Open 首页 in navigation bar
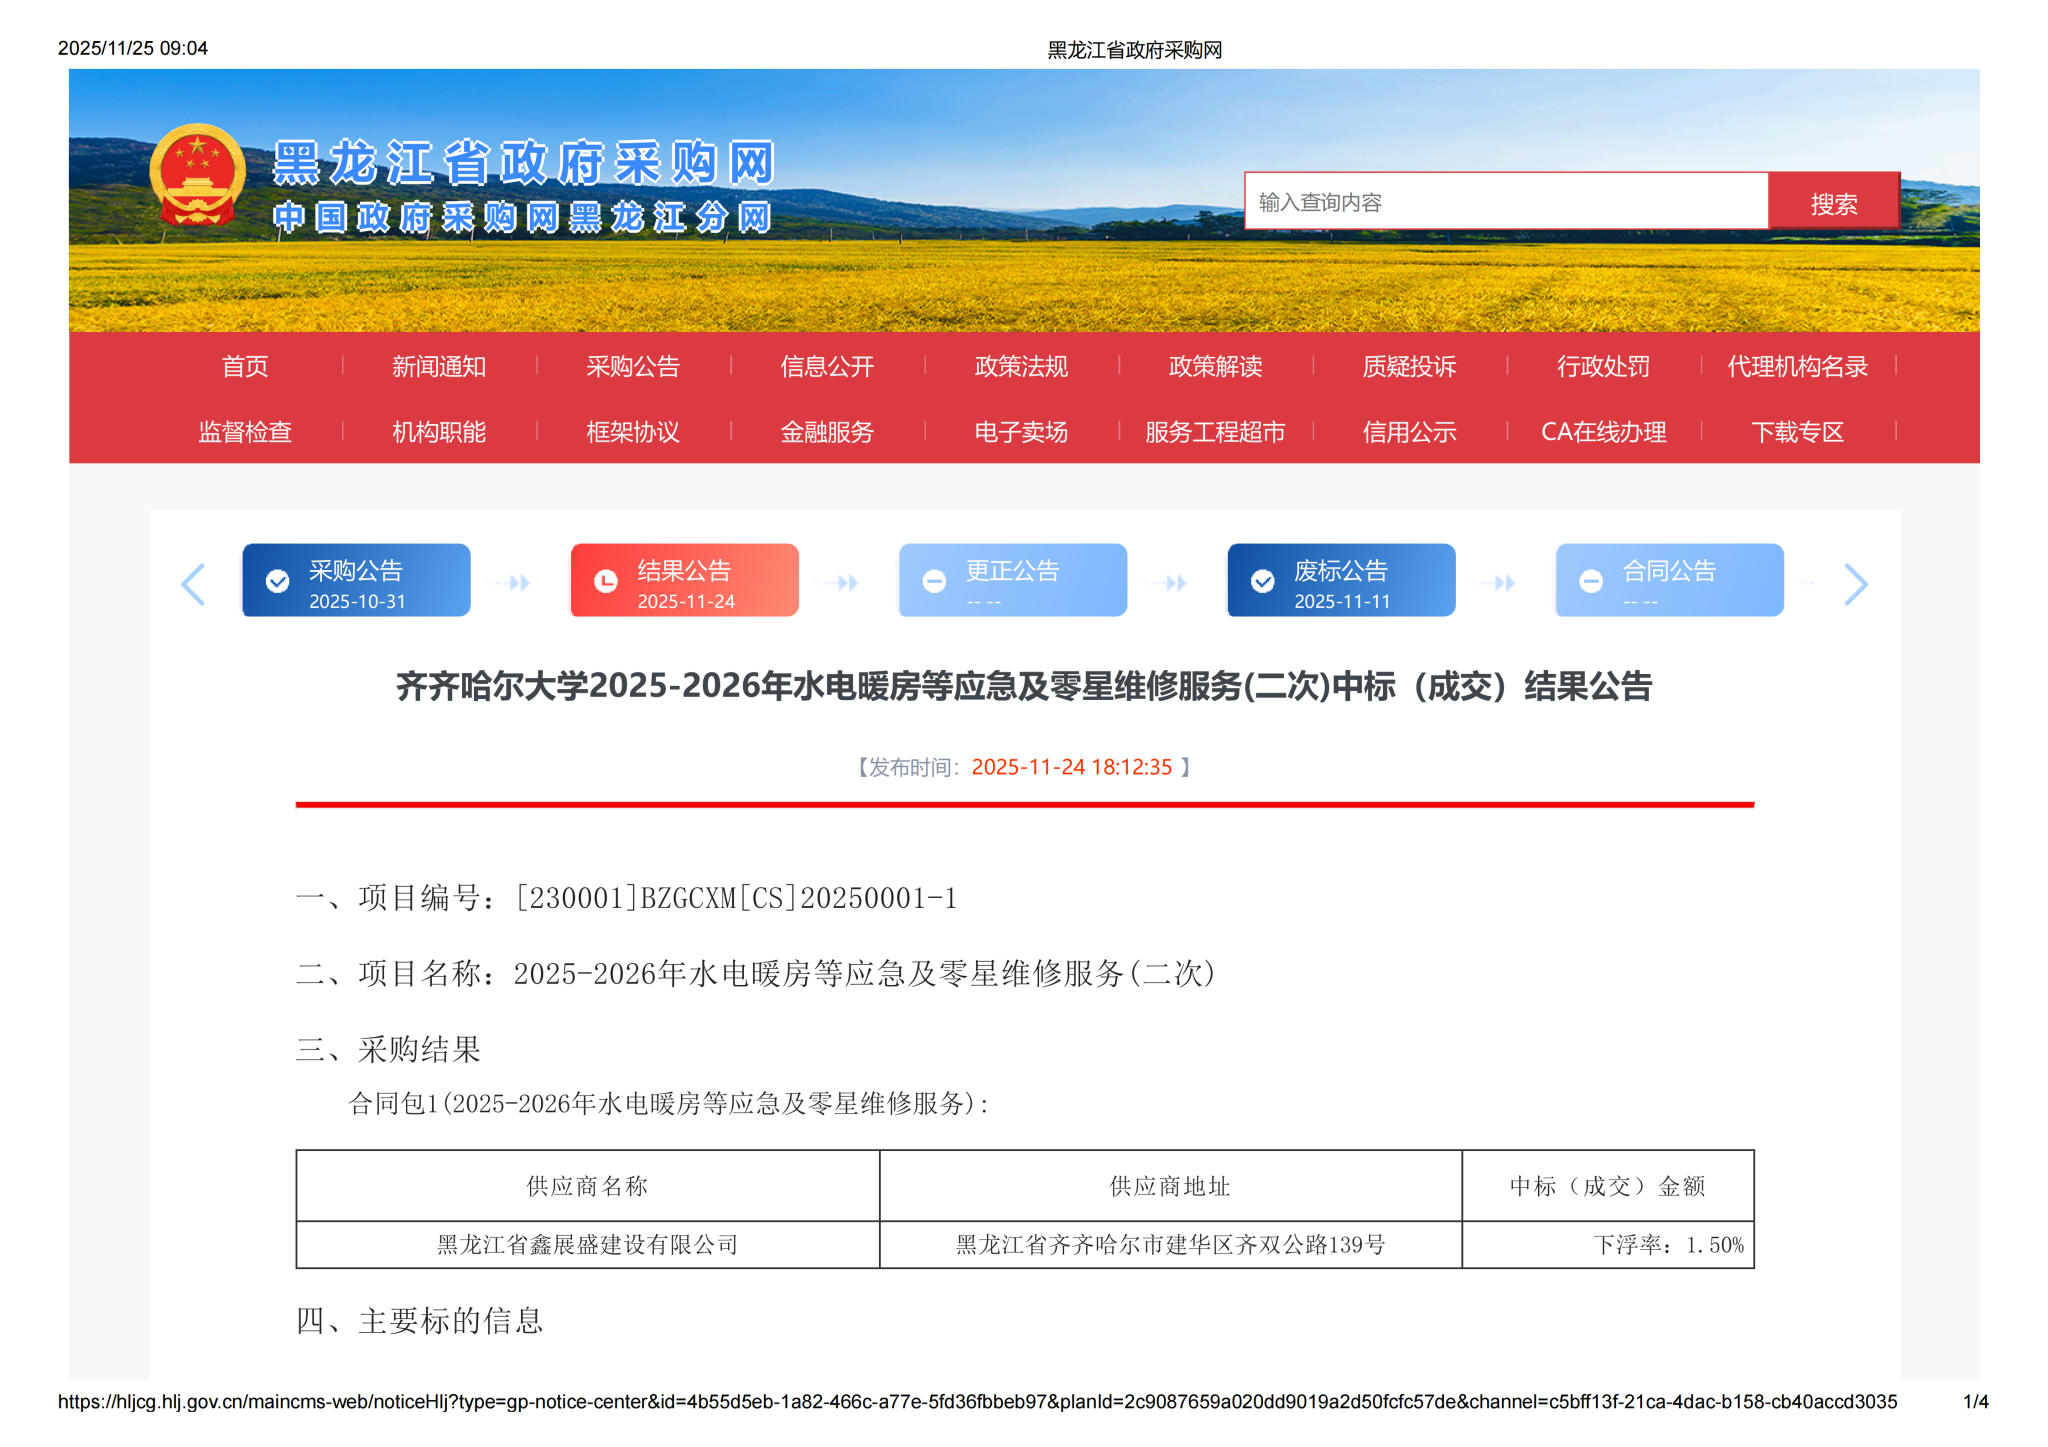 coord(245,367)
